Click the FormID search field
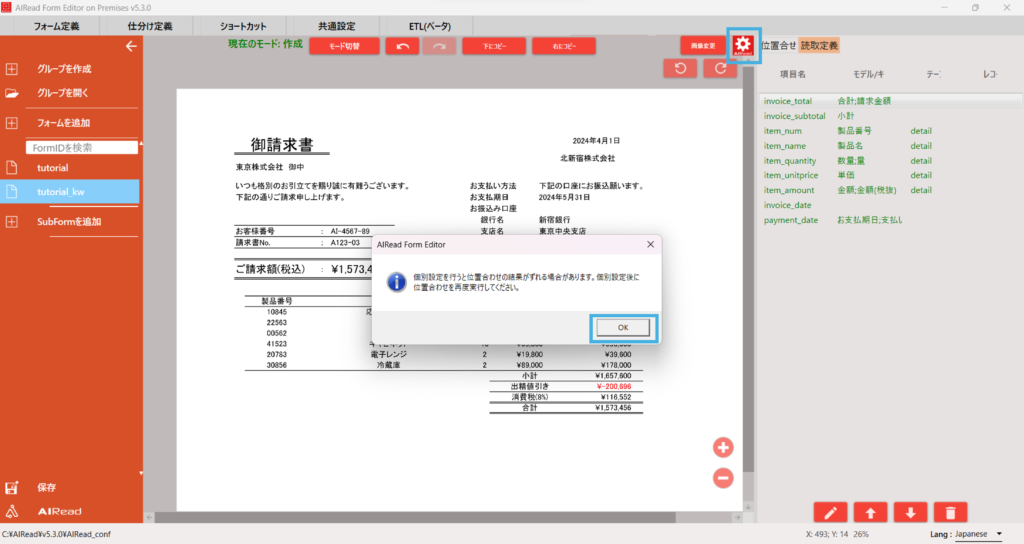 (82, 147)
